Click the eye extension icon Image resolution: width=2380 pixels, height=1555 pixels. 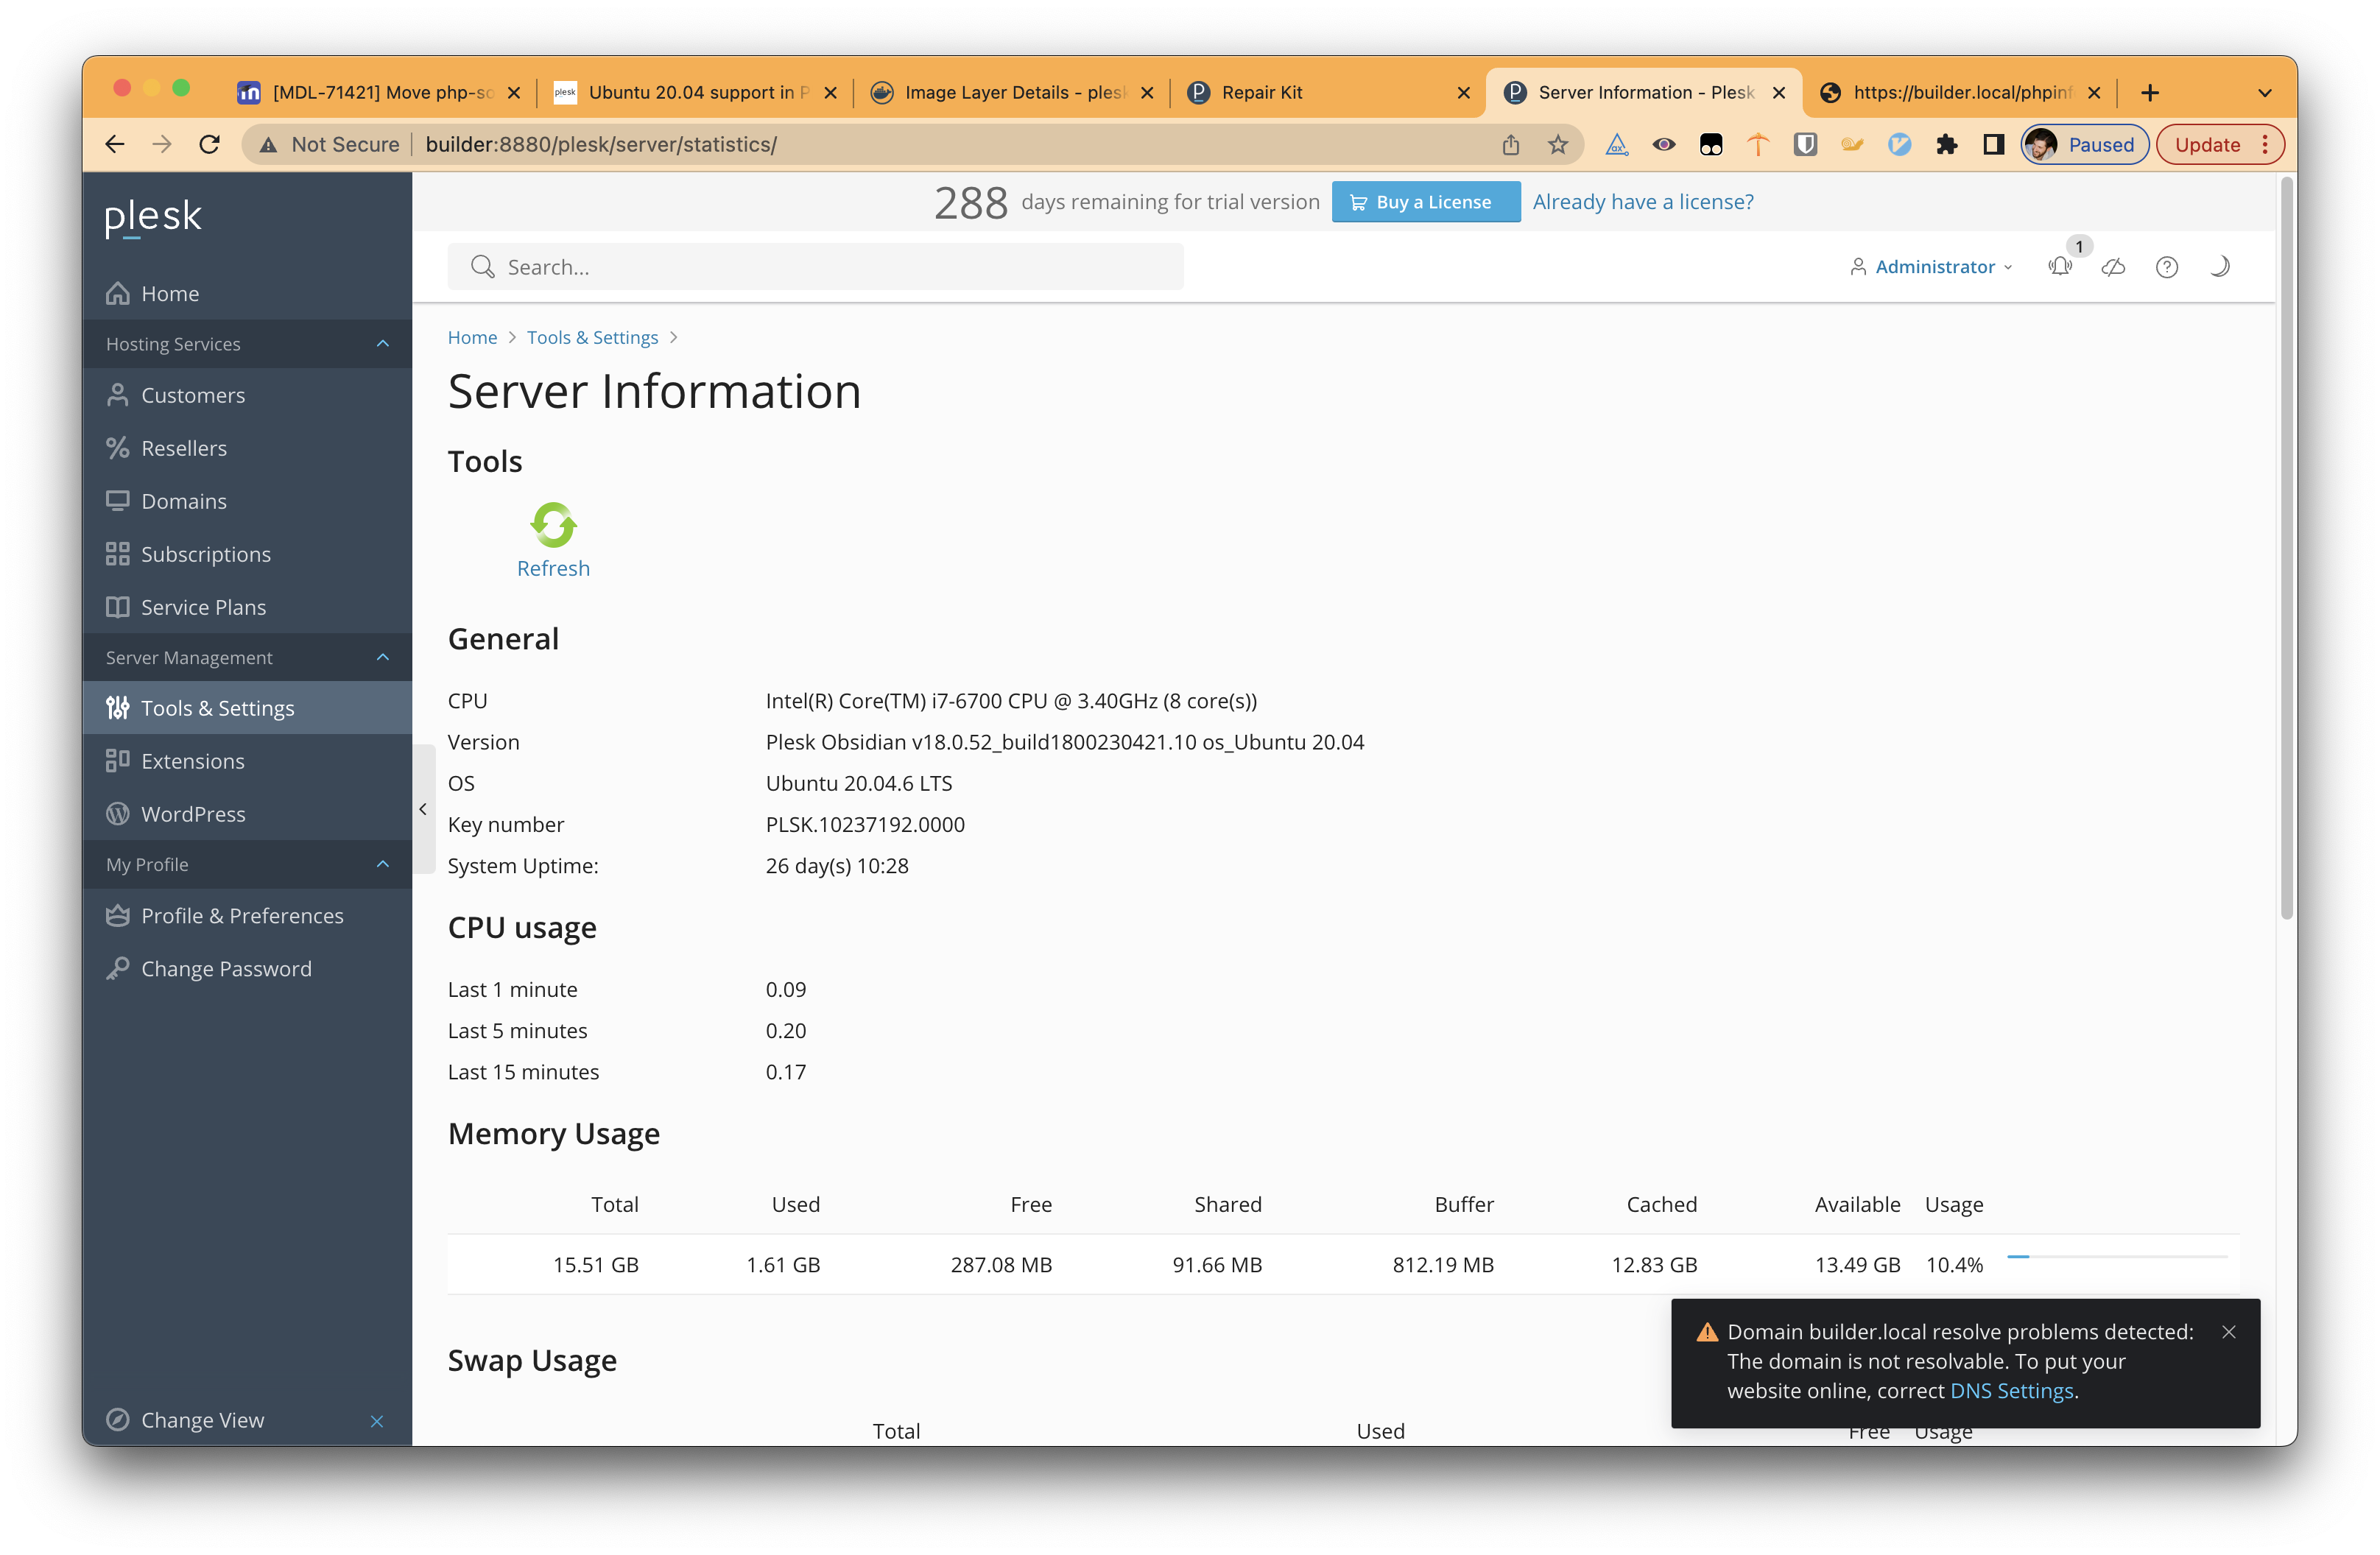pos(1664,145)
